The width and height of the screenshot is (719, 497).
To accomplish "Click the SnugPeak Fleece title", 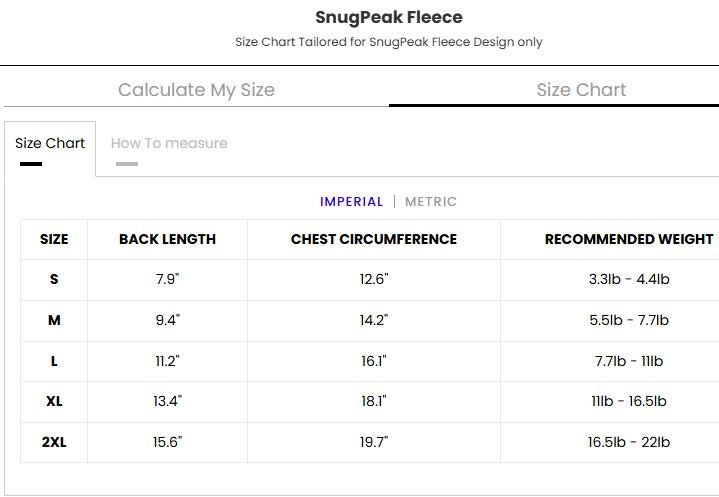I will [x=389, y=17].
